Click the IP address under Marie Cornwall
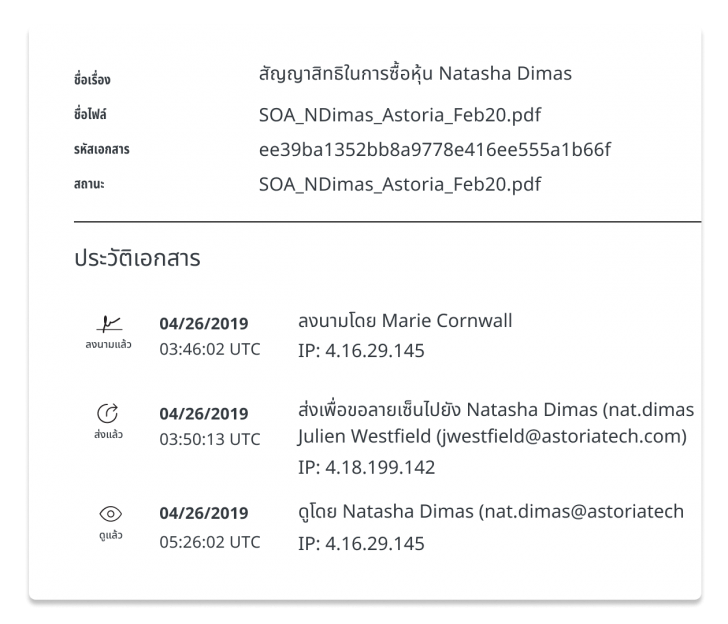This screenshot has width=728, height=624. (361, 351)
